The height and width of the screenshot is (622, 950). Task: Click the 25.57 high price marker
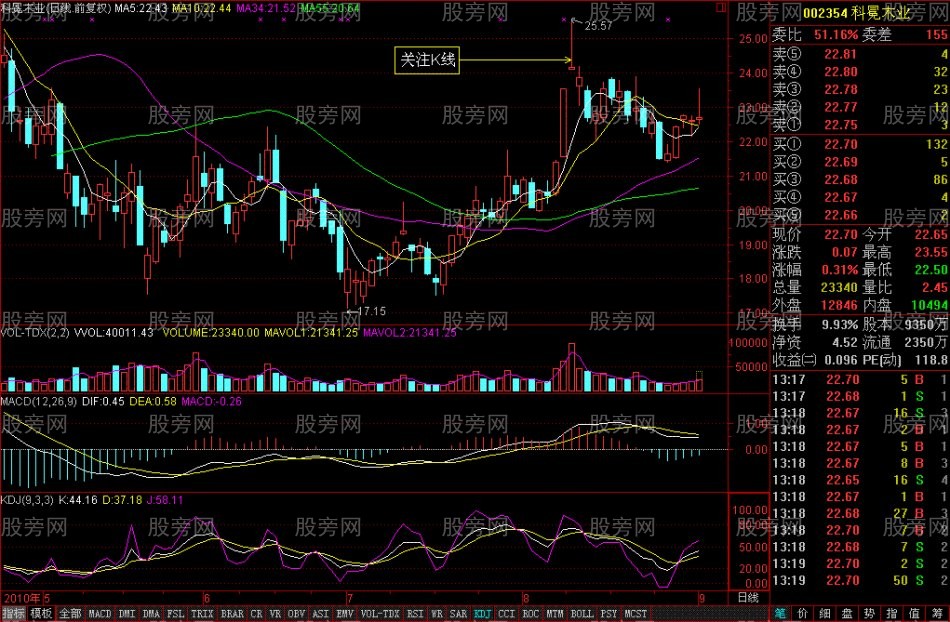(599, 26)
